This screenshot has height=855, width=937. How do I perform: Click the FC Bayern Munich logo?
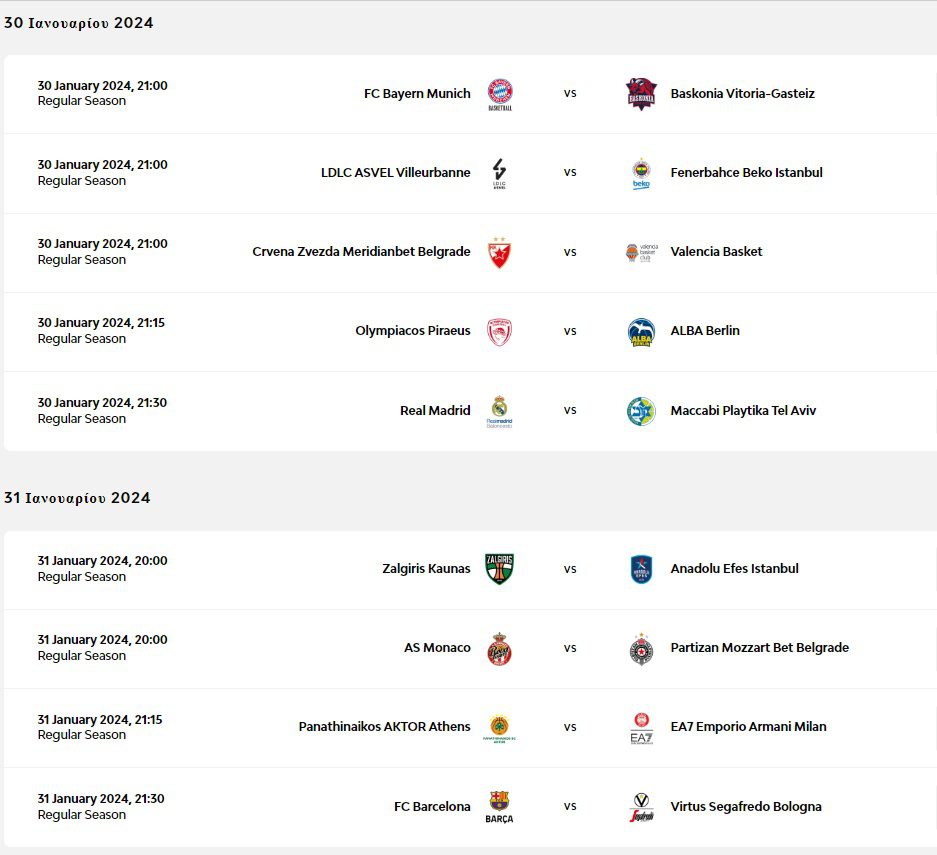(499, 93)
